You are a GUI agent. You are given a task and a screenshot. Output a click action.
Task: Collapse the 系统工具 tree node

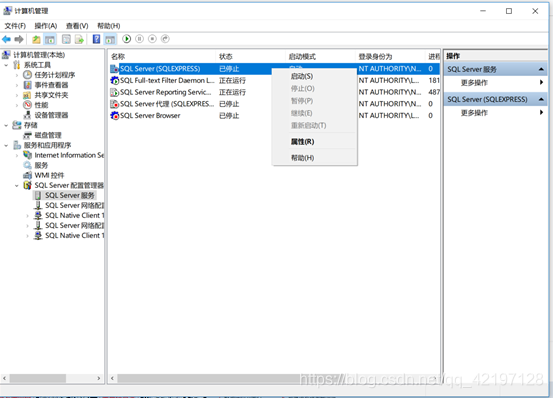pyautogui.click(x=6, y=65)
